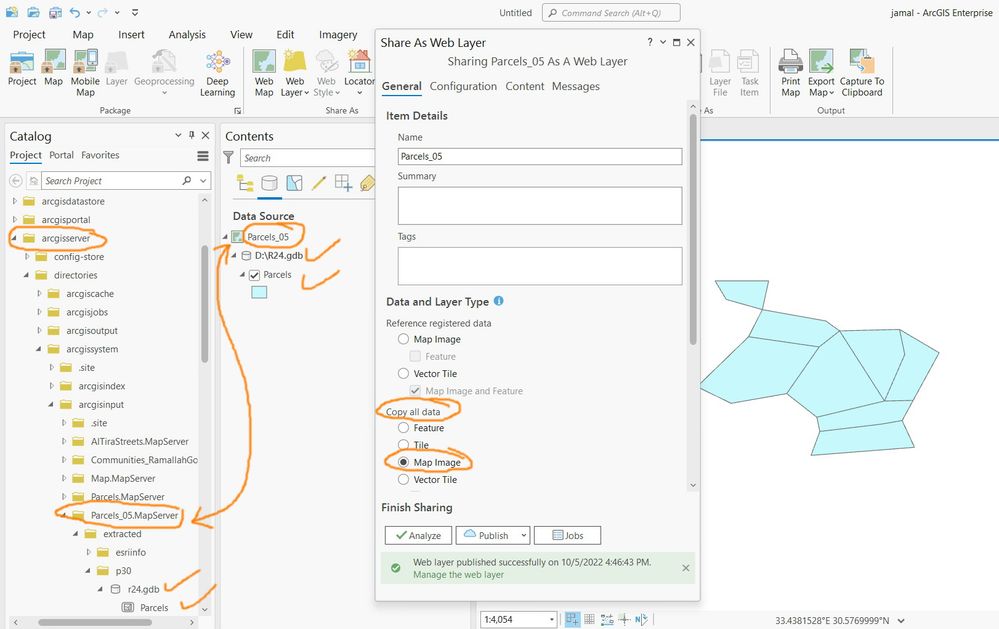Image resolution: width=999 pixels, height=629 pixels.
Task: Select List By Data Source icon
Action: (x=270, y=184)
